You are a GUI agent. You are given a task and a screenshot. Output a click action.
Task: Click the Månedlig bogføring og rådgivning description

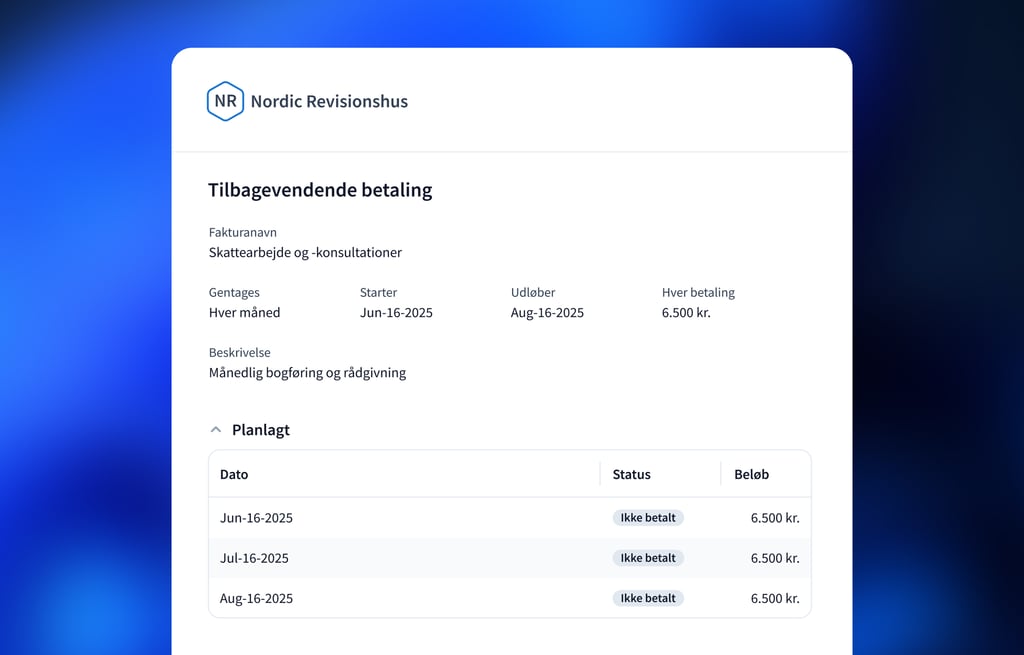click(x=307, y=373)
